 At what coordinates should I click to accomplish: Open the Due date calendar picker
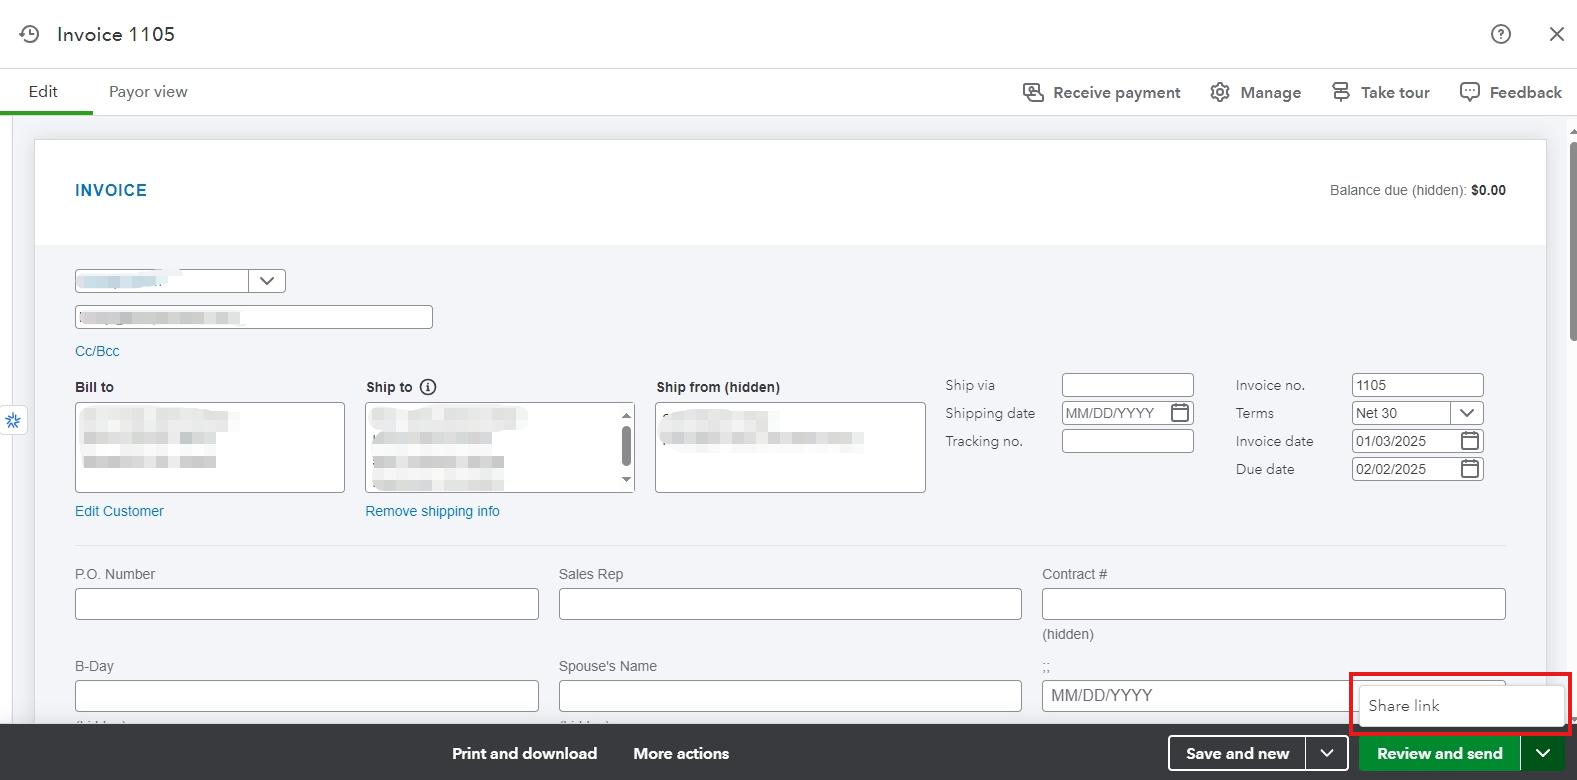pos(1470,469)
